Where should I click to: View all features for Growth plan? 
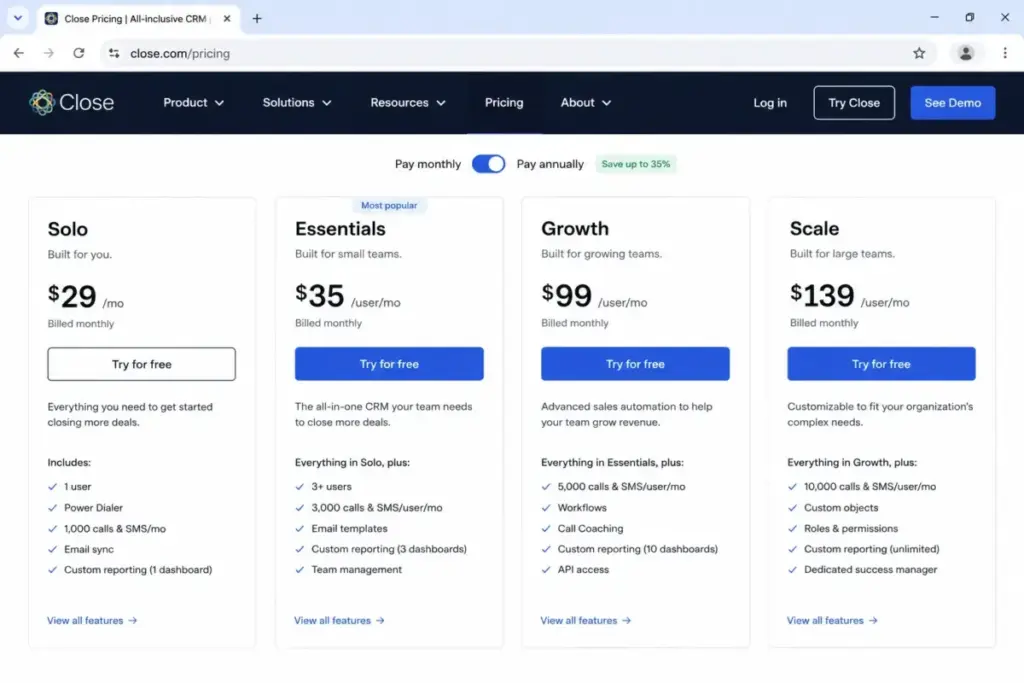(586, 620)
